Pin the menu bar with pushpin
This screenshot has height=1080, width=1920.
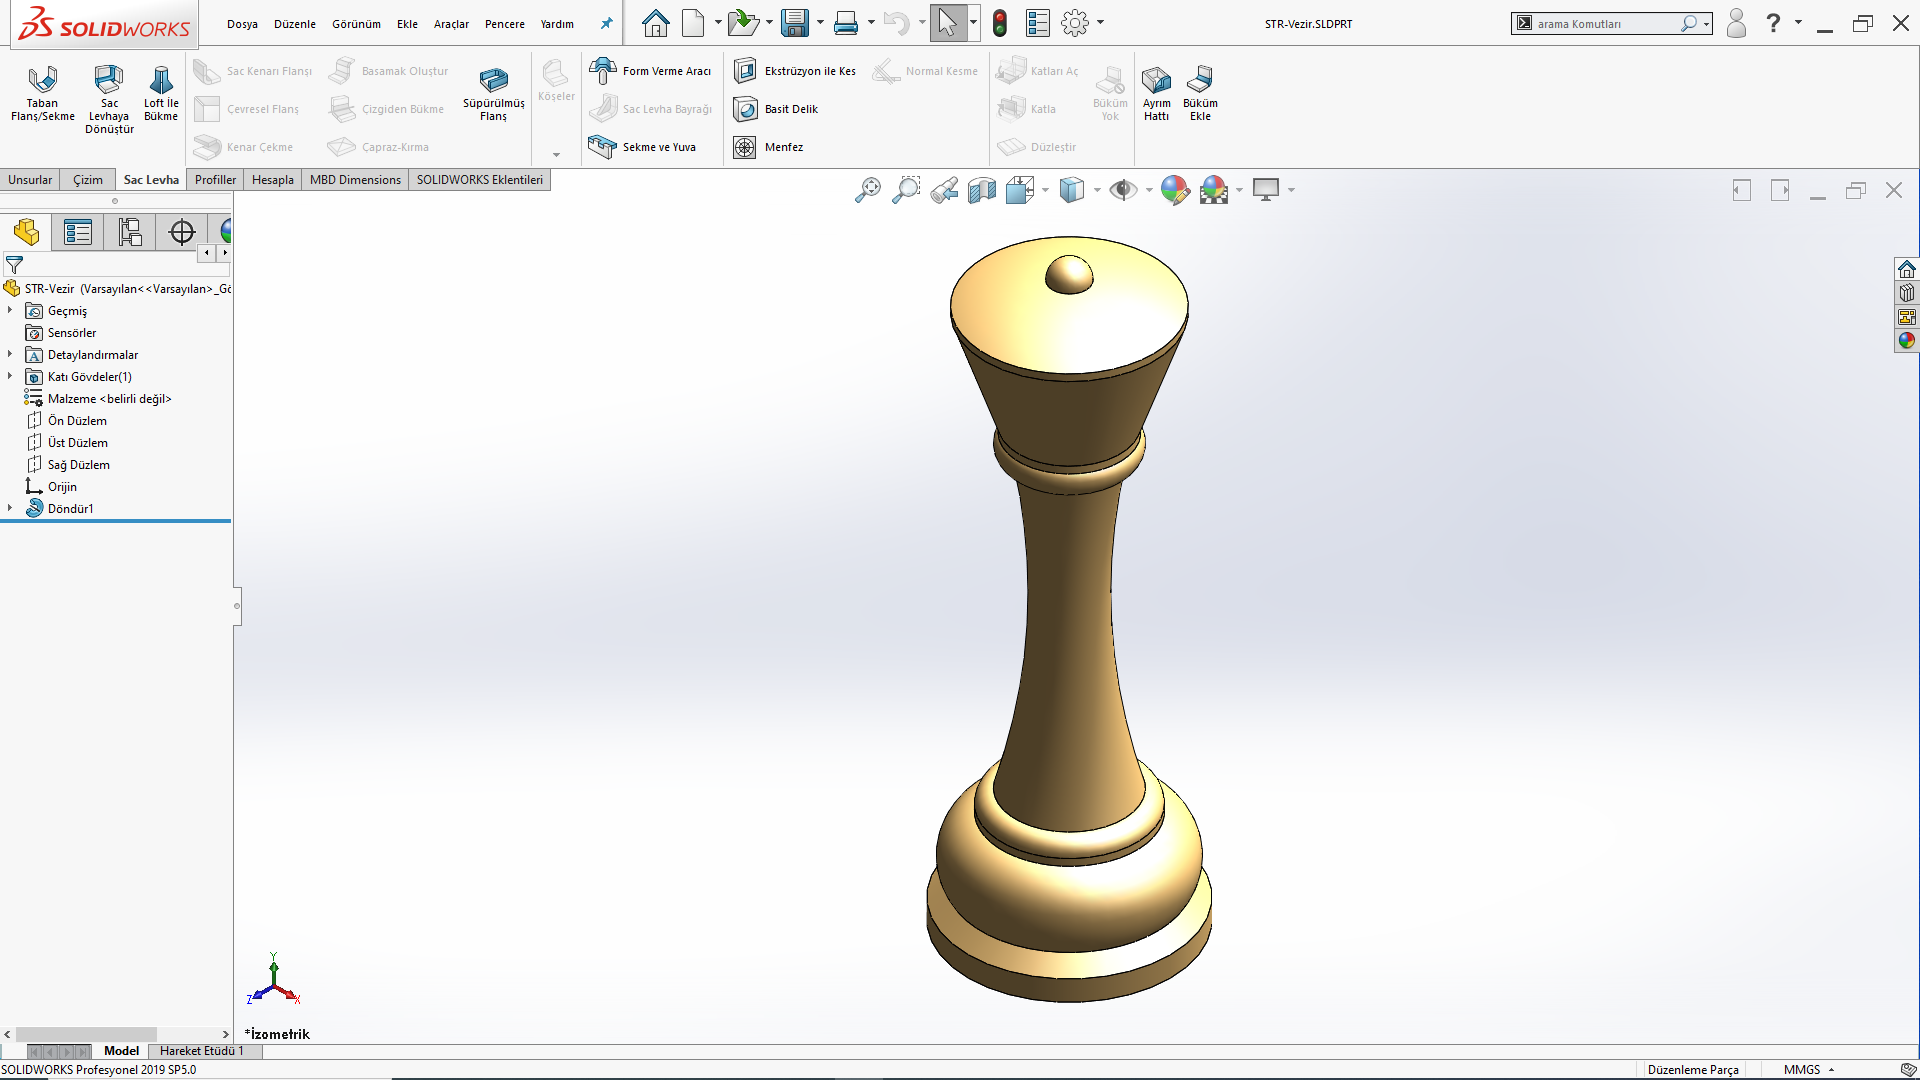click(x=606, y=24)
